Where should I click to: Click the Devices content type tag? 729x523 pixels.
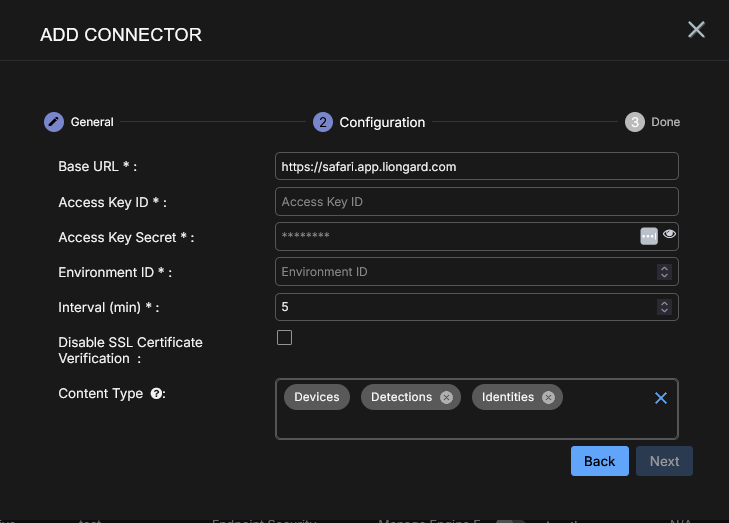tap(317, 397)
